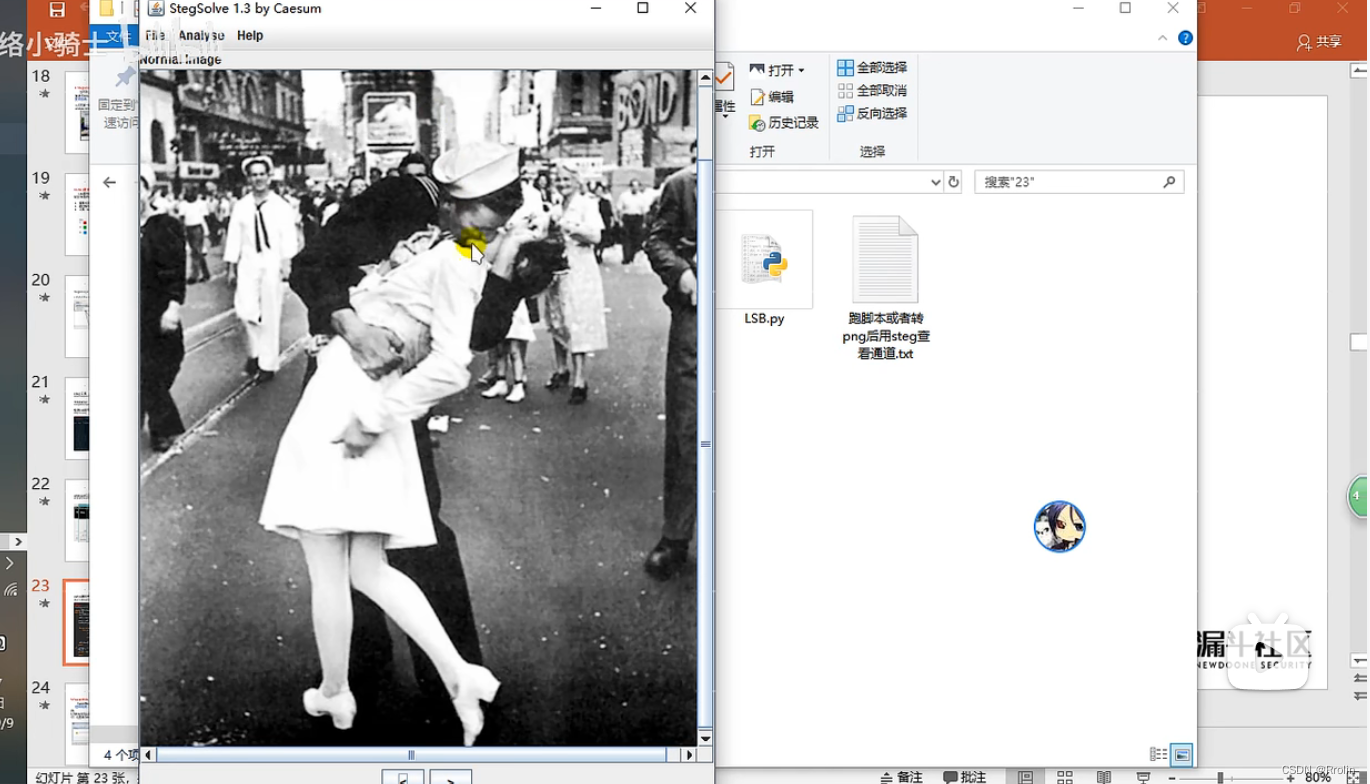The width and height of the screenshot is (1370, 784).
Task: Select slide 19 thumbnail in PowerPoint
Action: pyautogui.click(x=77, y=214)
